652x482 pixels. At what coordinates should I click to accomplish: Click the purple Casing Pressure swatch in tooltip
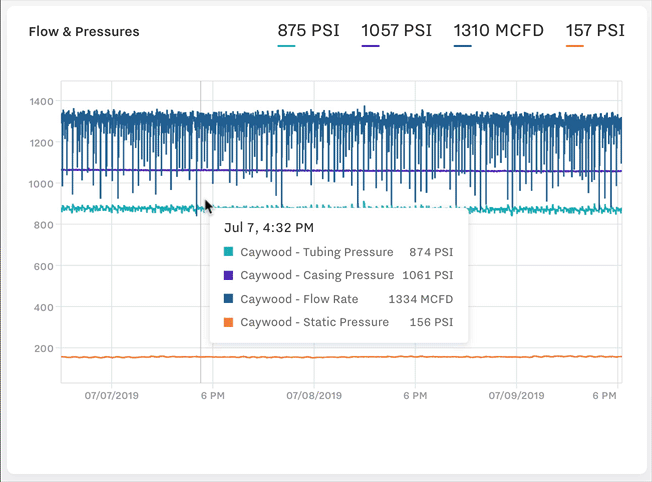coord(228,275)
